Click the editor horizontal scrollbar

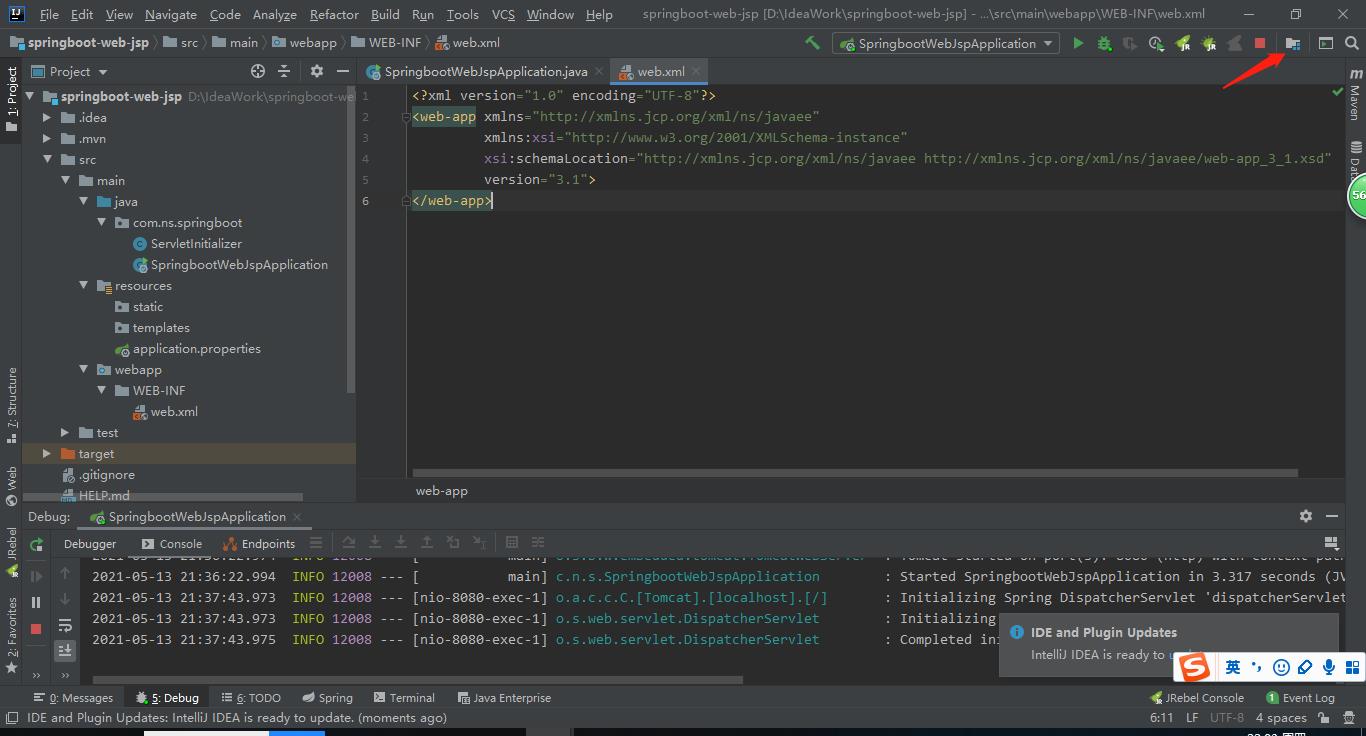(x=855, y=473)
